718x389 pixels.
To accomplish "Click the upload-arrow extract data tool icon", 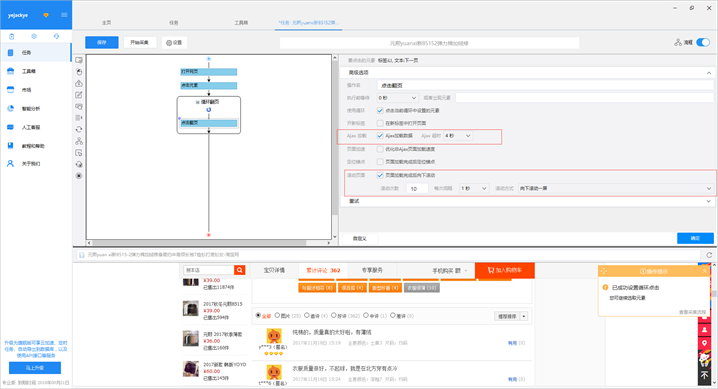I will 79,83.
